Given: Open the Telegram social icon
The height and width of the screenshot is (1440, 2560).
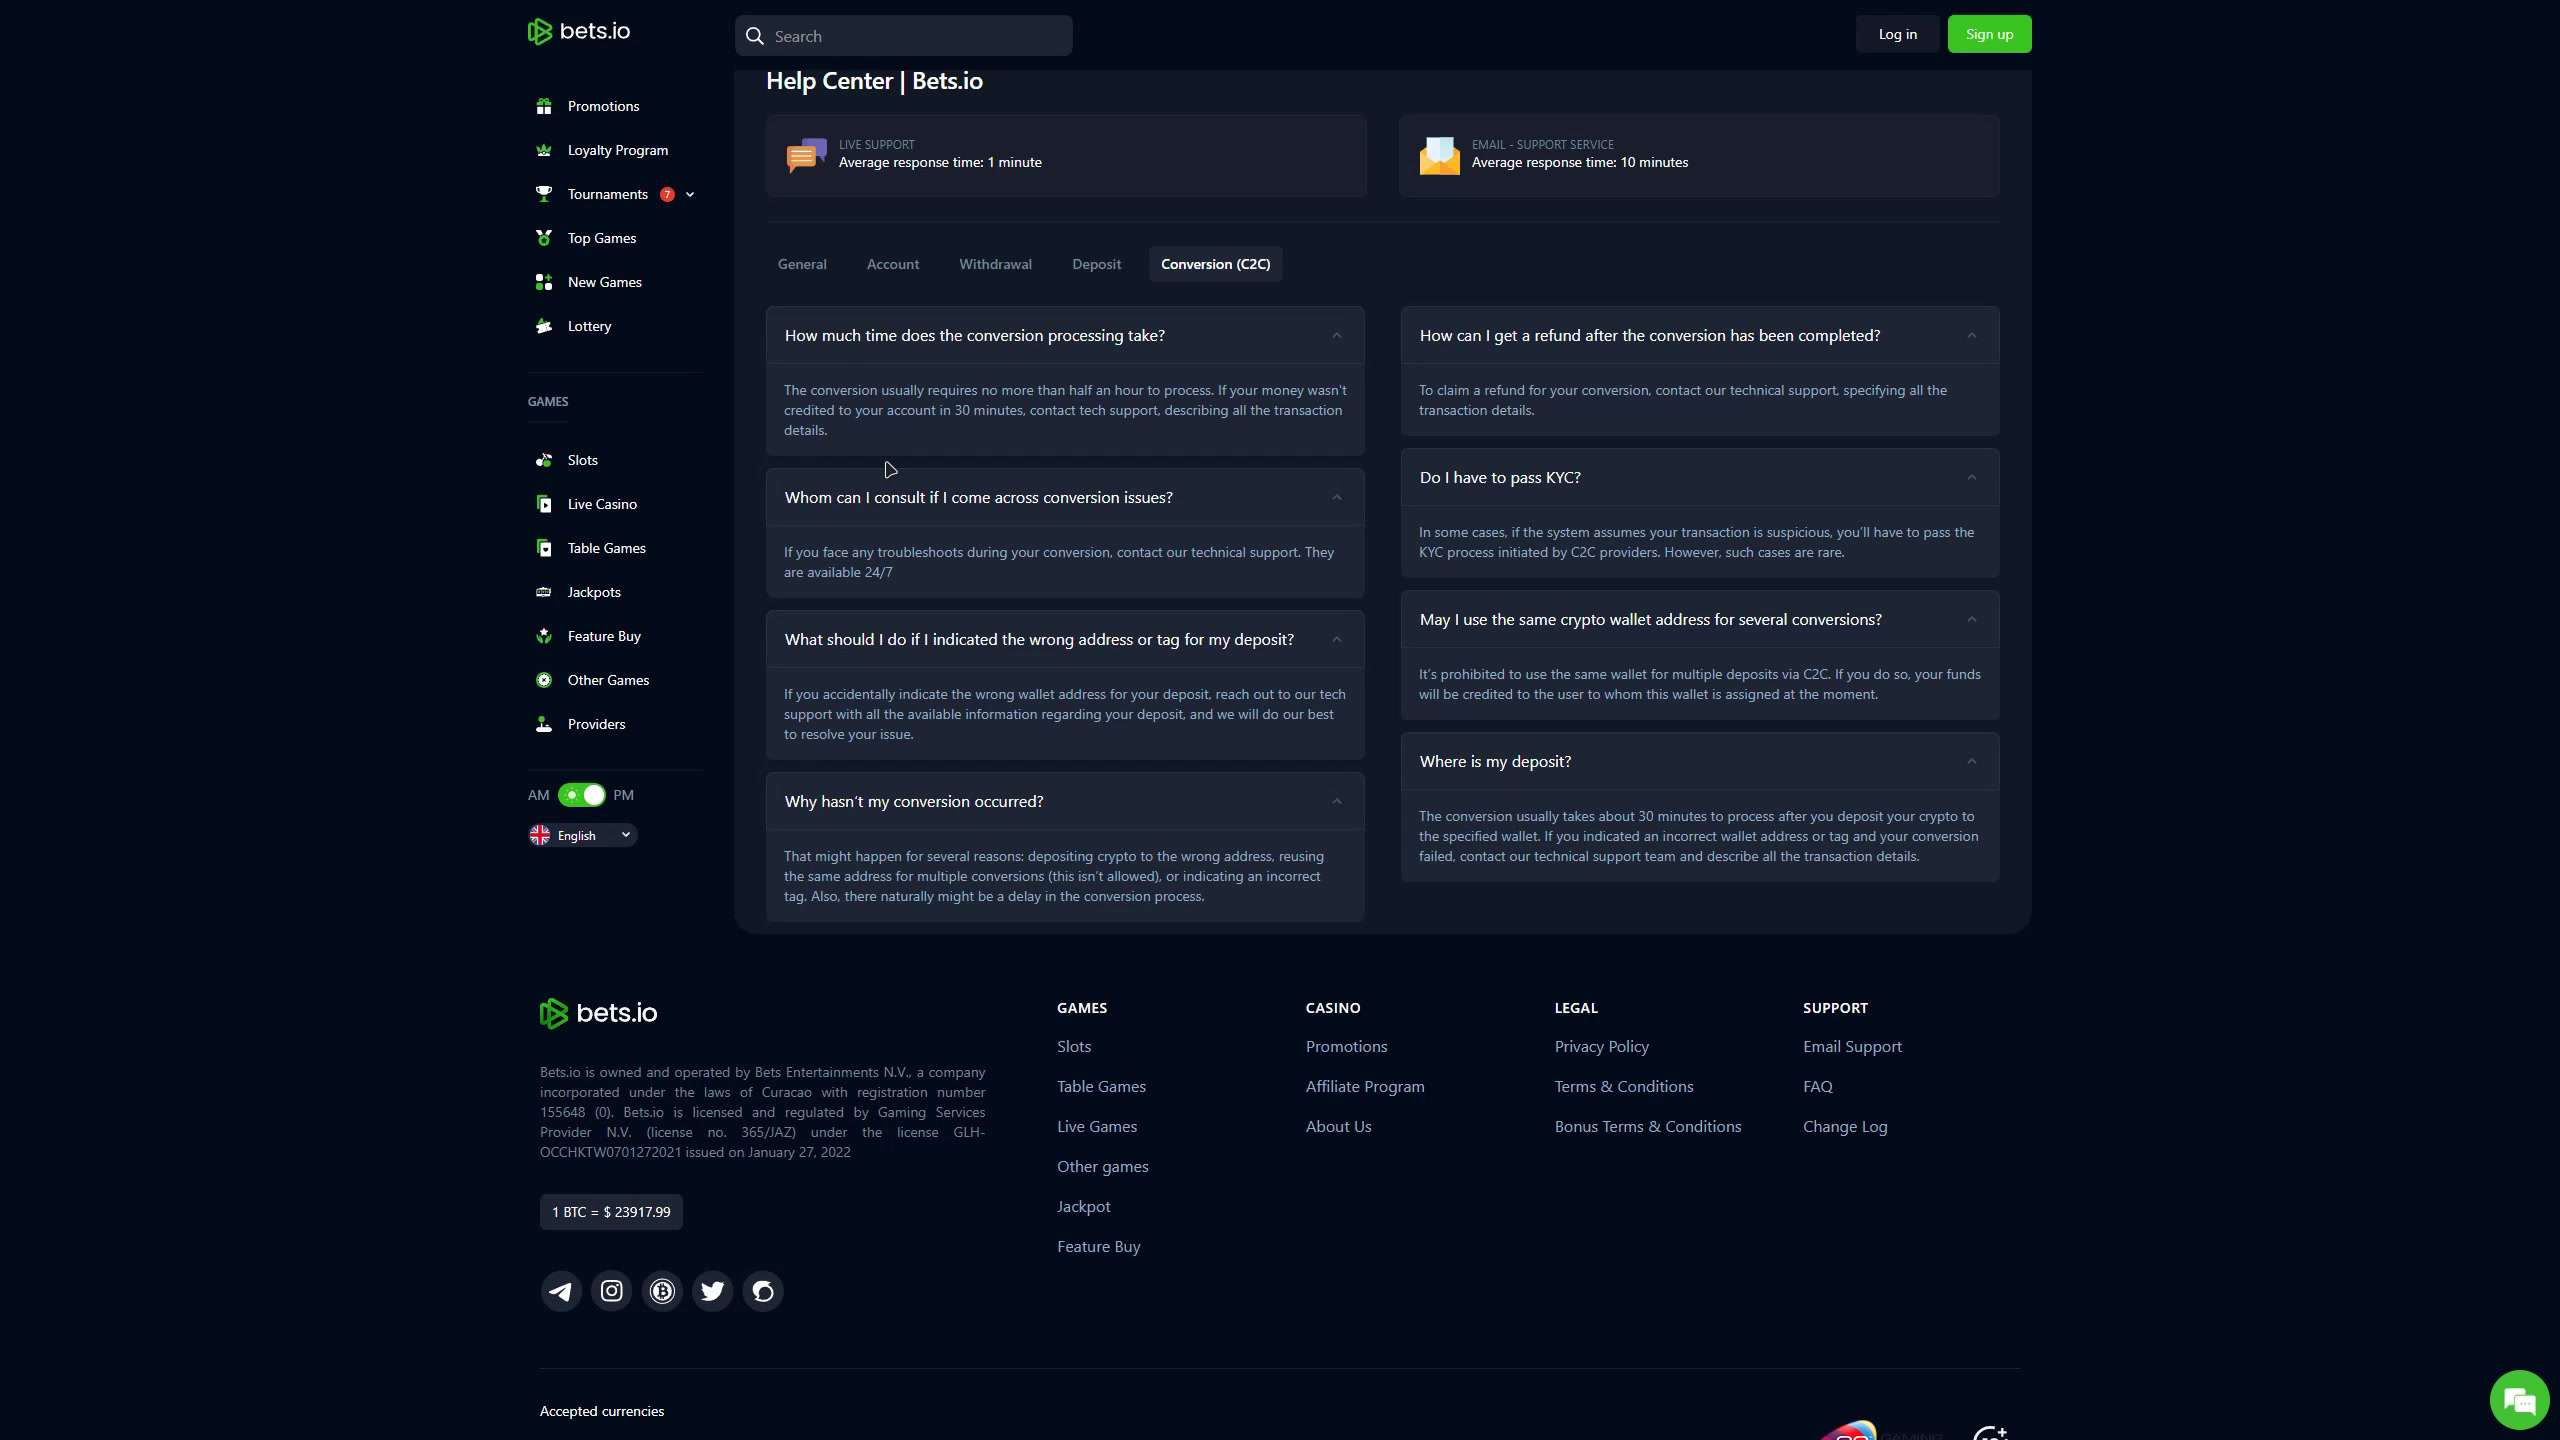Looking at the screenshot, I should 561,1291.
